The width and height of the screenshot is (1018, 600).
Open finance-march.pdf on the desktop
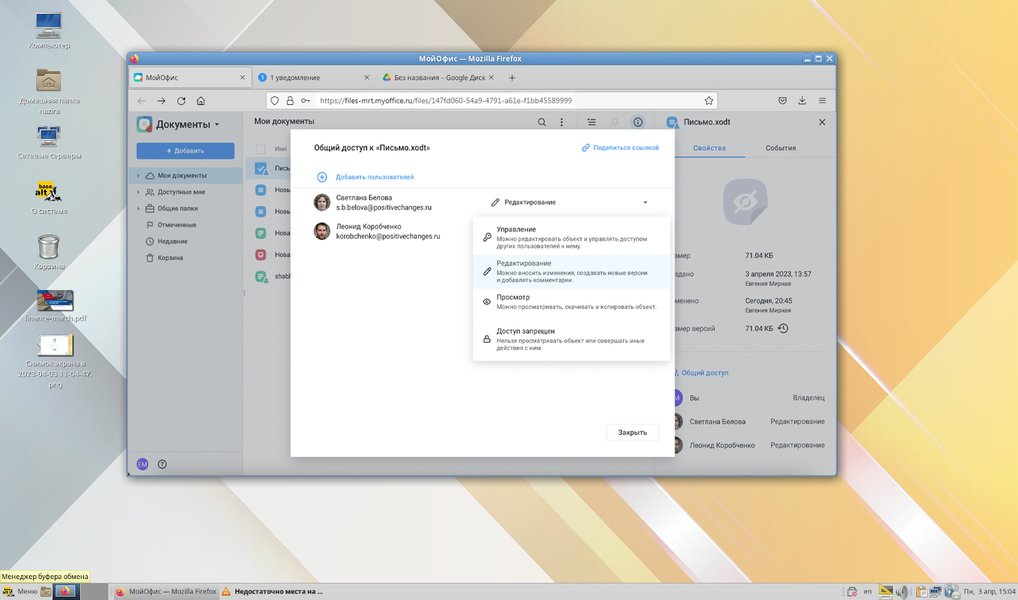(x=55, y=305)
